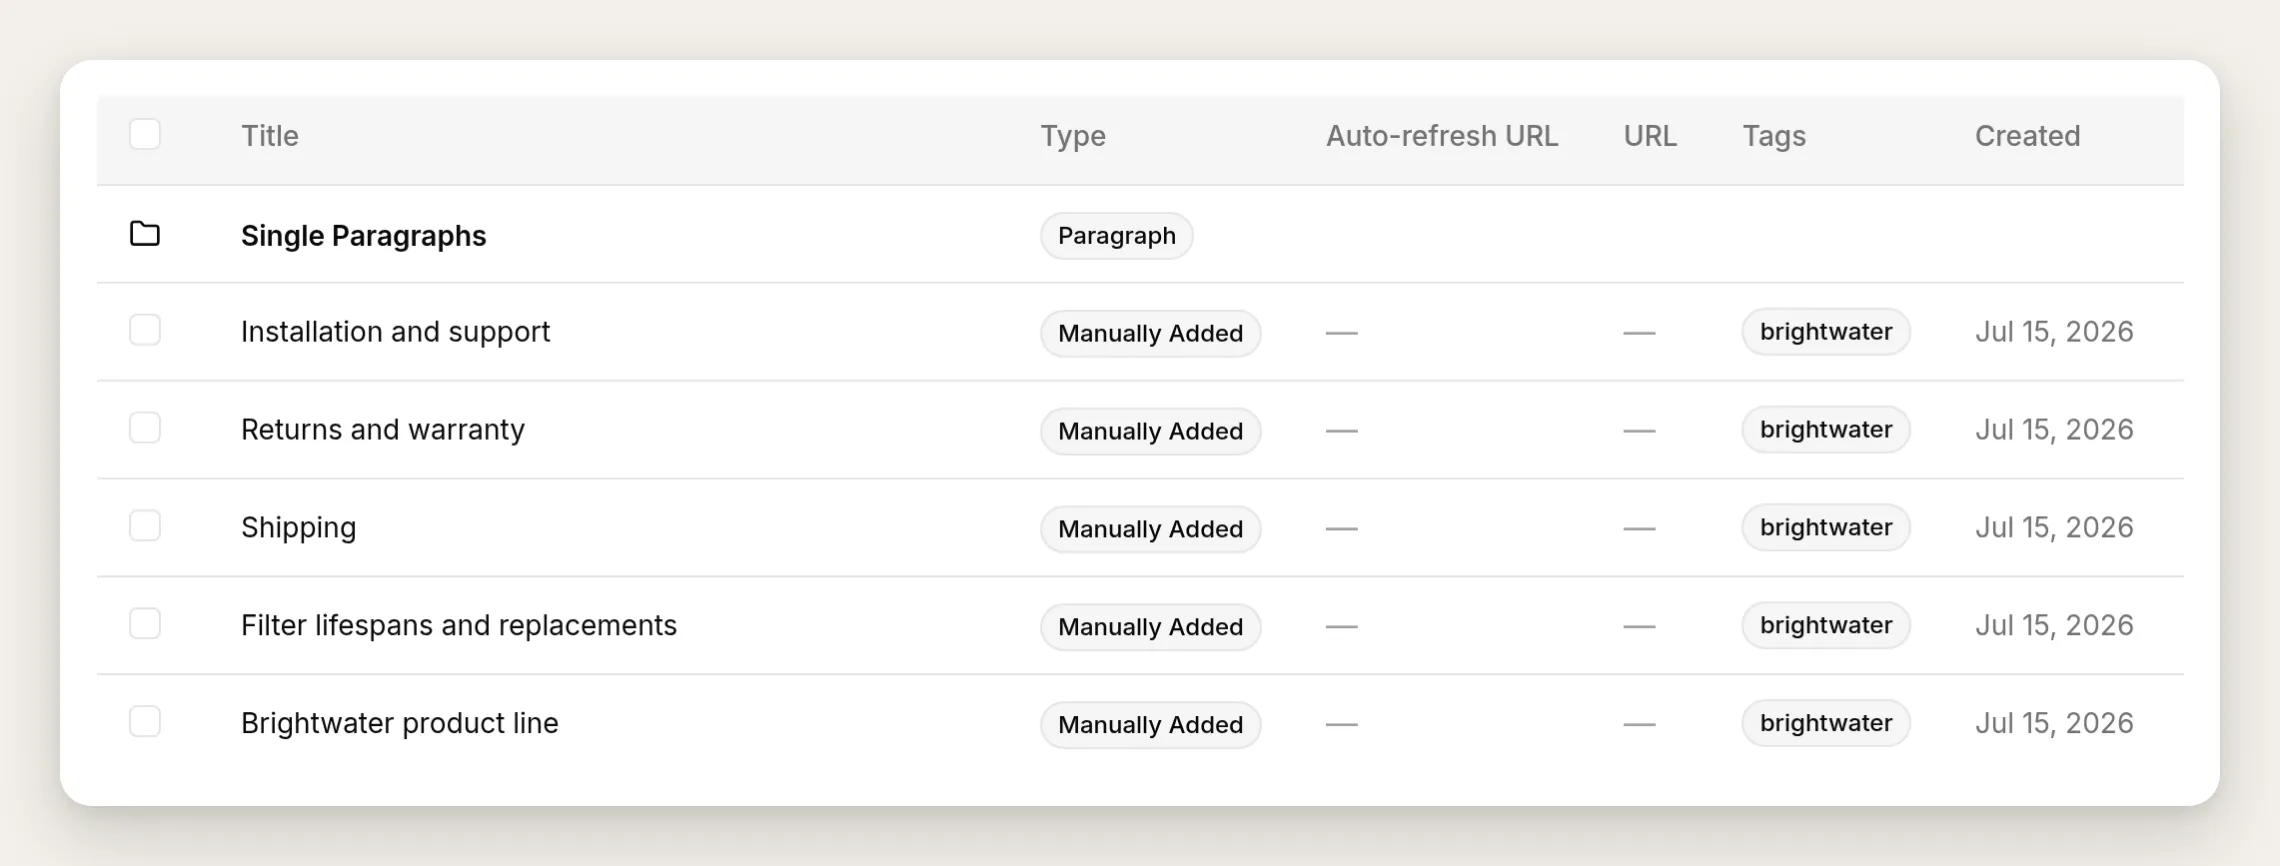Click Manually Added badge for Returns and warranty

pos(1151,431)
